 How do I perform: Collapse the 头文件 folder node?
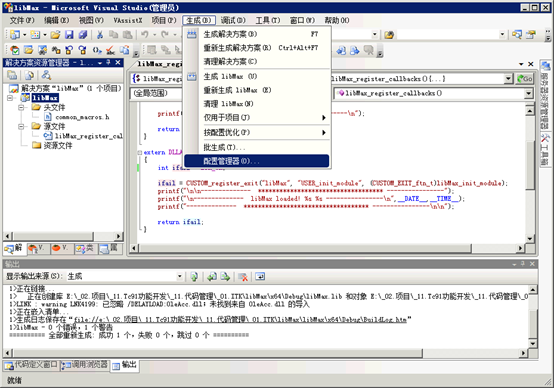click(21, 107)
